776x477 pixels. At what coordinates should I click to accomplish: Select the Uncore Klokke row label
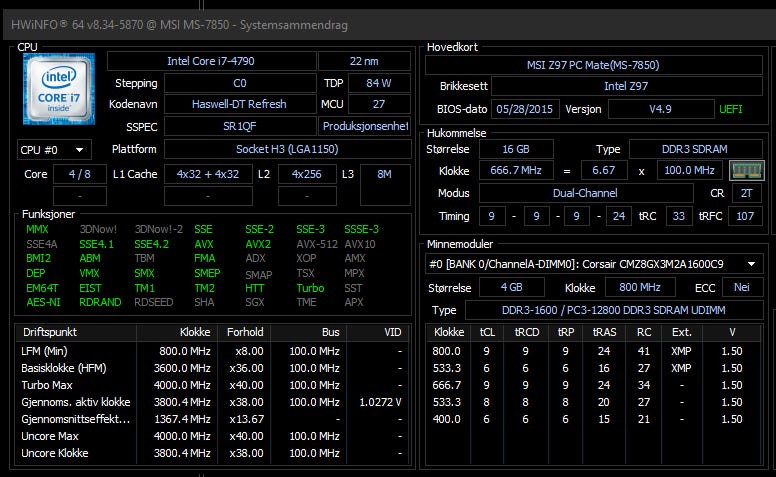coord(55,453)
